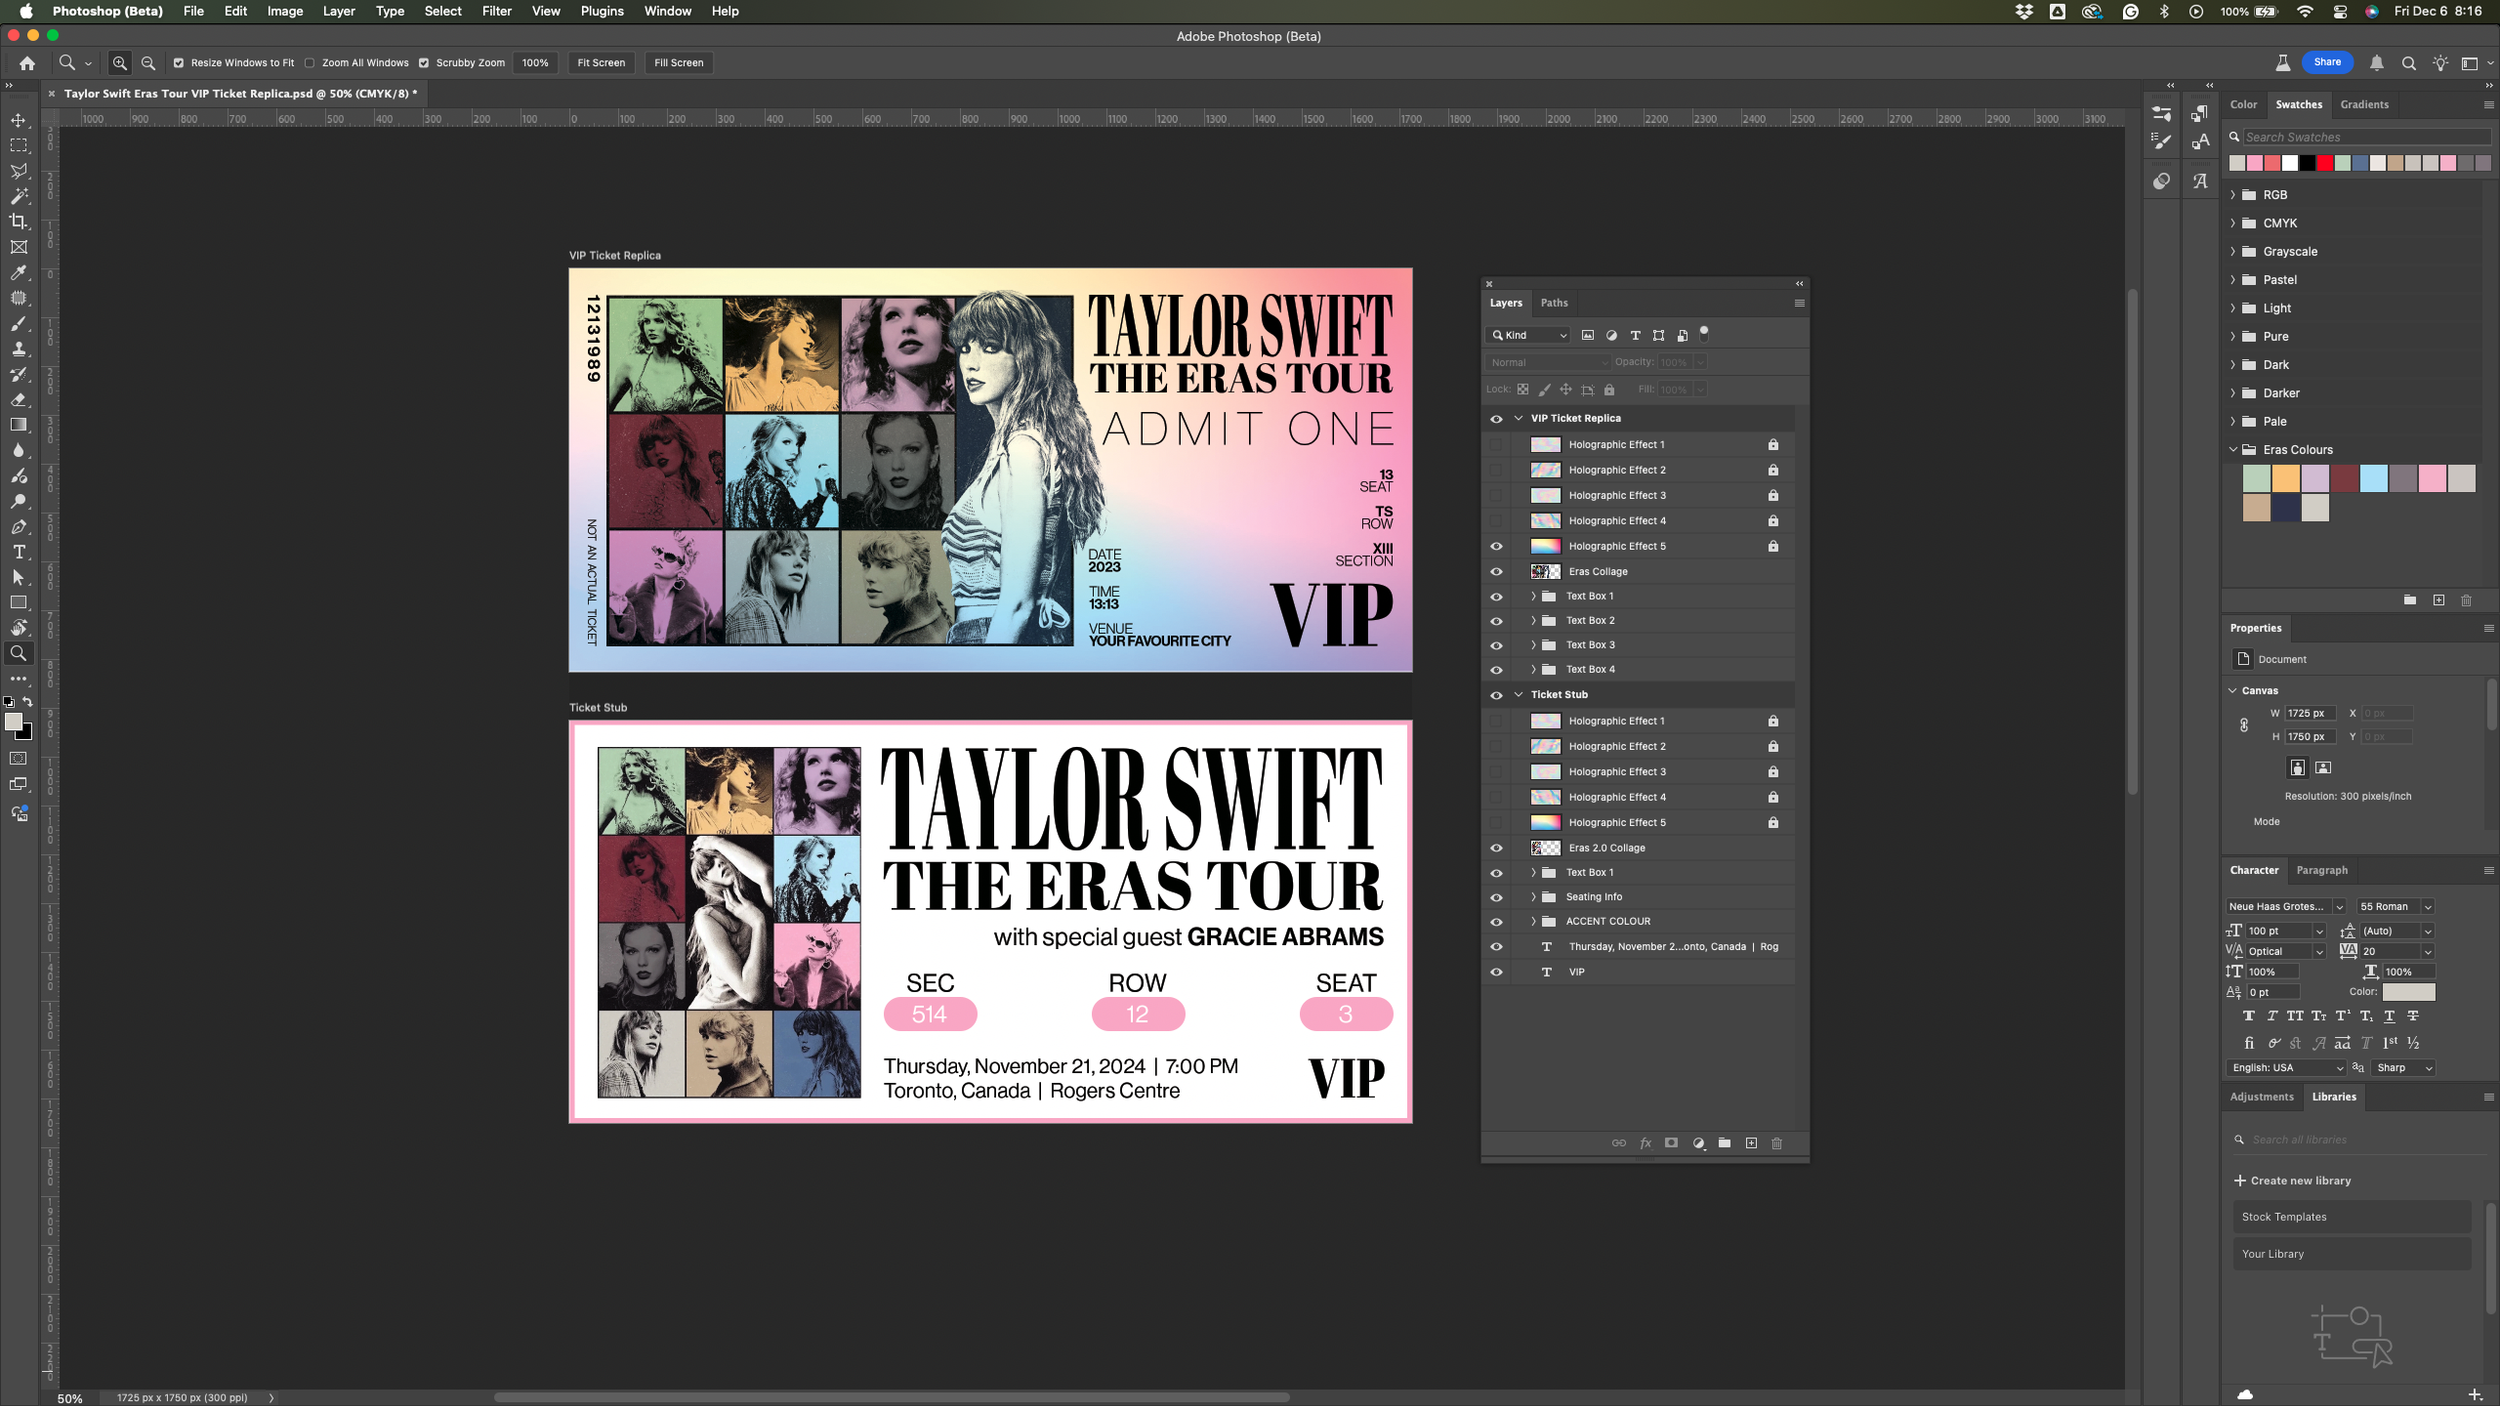Show Holographic Effect 1 in VIP Ticket Replica
This screenshot has width=2500, height=1406.
1496,445
